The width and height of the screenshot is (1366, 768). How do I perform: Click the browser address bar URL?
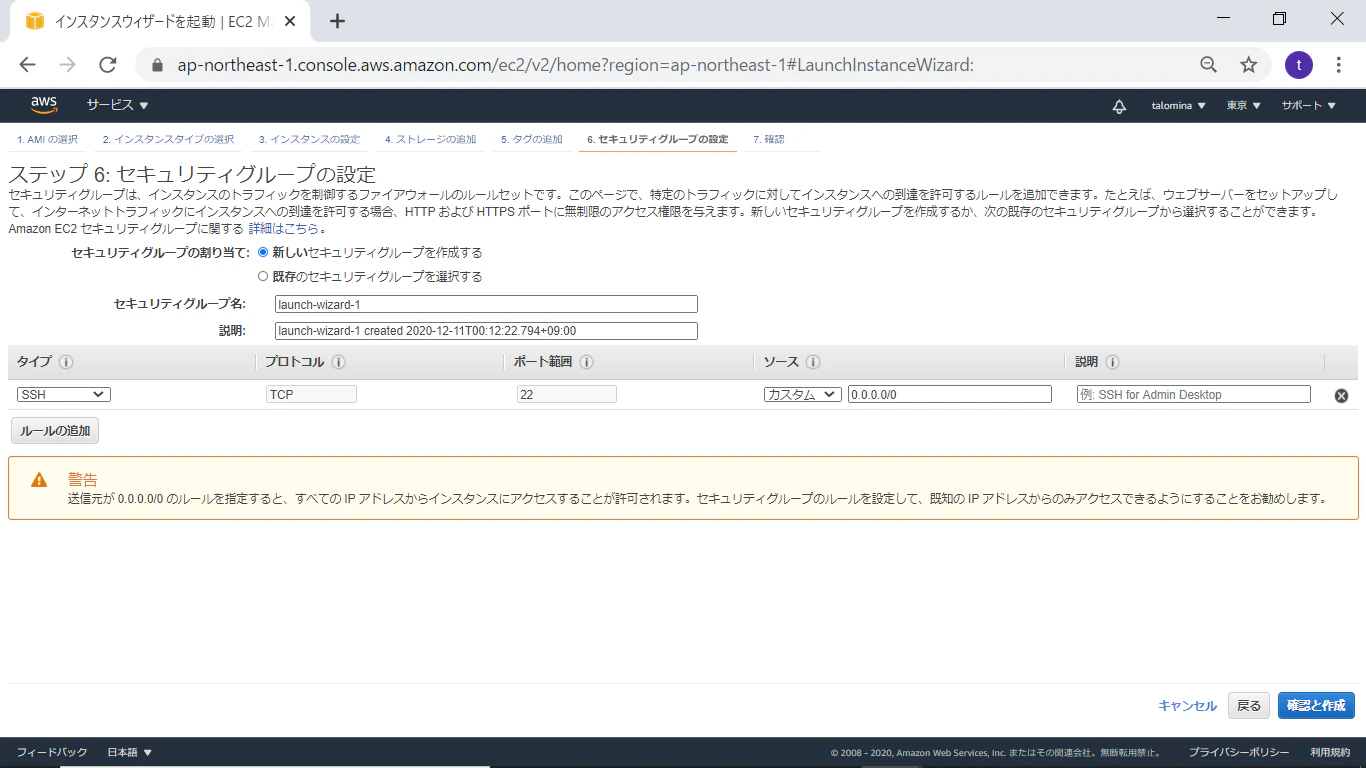click(575, 65)
